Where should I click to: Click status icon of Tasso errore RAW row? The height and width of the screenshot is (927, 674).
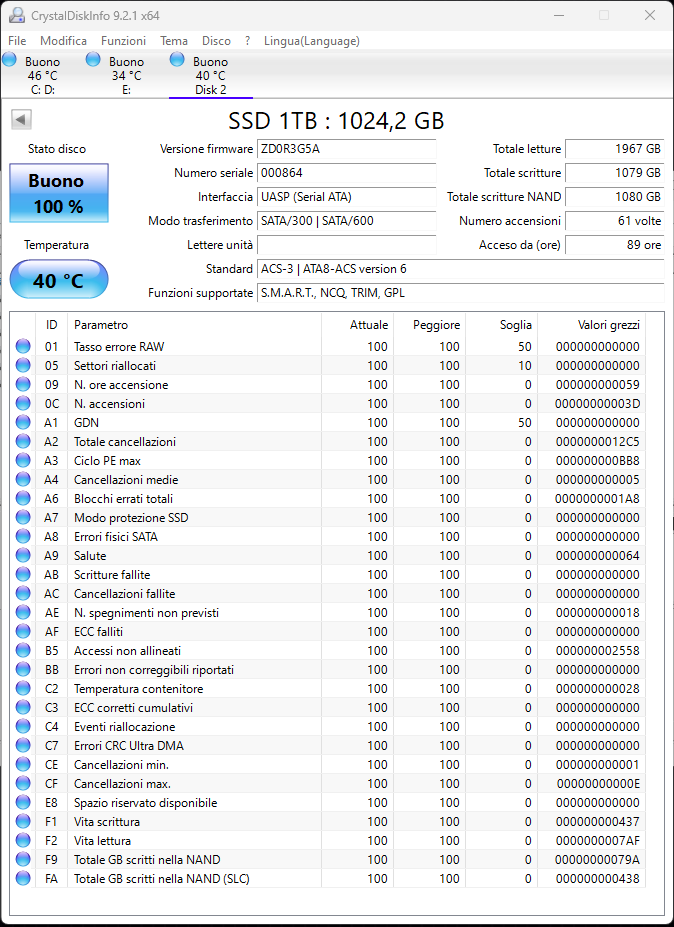point(23,346)
